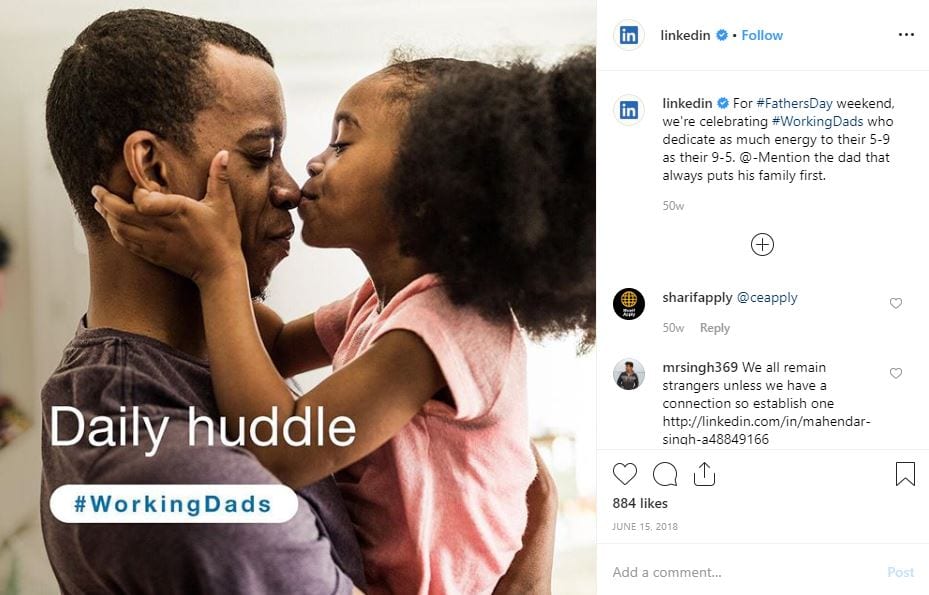Open LinkedIn avatar beside the caption
The image size is (929, 595).
[629, 110]
